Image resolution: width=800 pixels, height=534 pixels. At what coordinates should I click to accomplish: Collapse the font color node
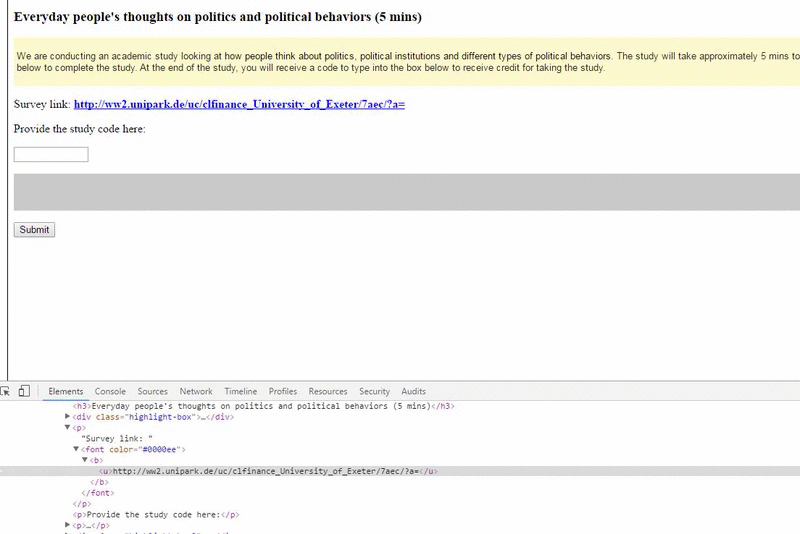[x=76, y=449]
